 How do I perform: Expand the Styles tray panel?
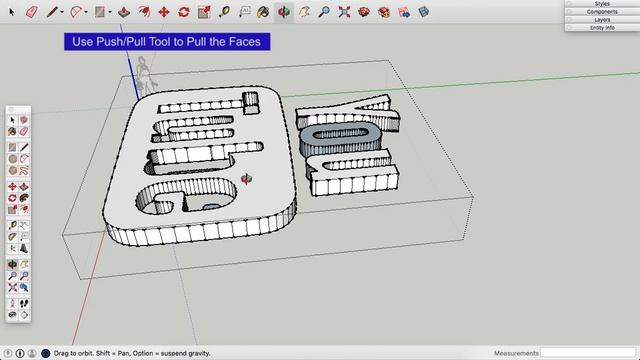(602, 4)
